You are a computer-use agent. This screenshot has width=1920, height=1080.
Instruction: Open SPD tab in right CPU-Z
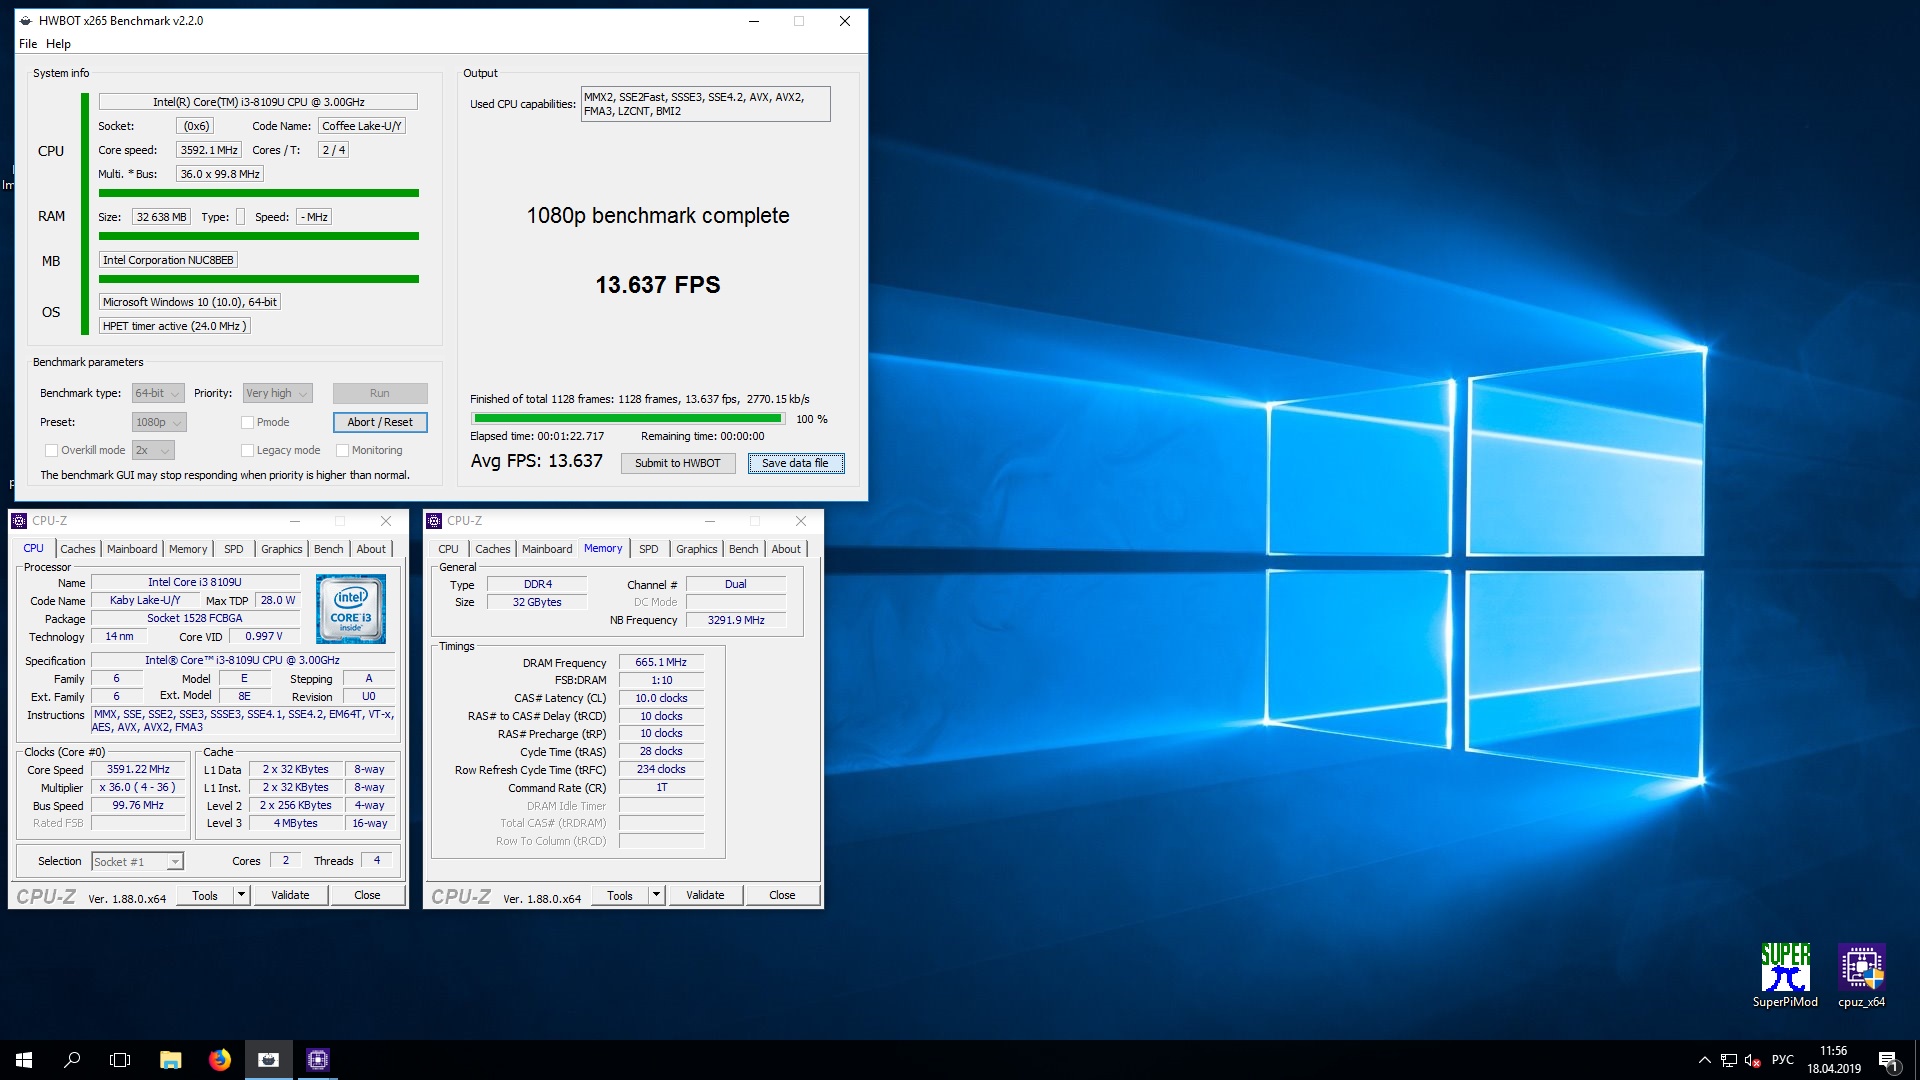(x=648, y=549)
